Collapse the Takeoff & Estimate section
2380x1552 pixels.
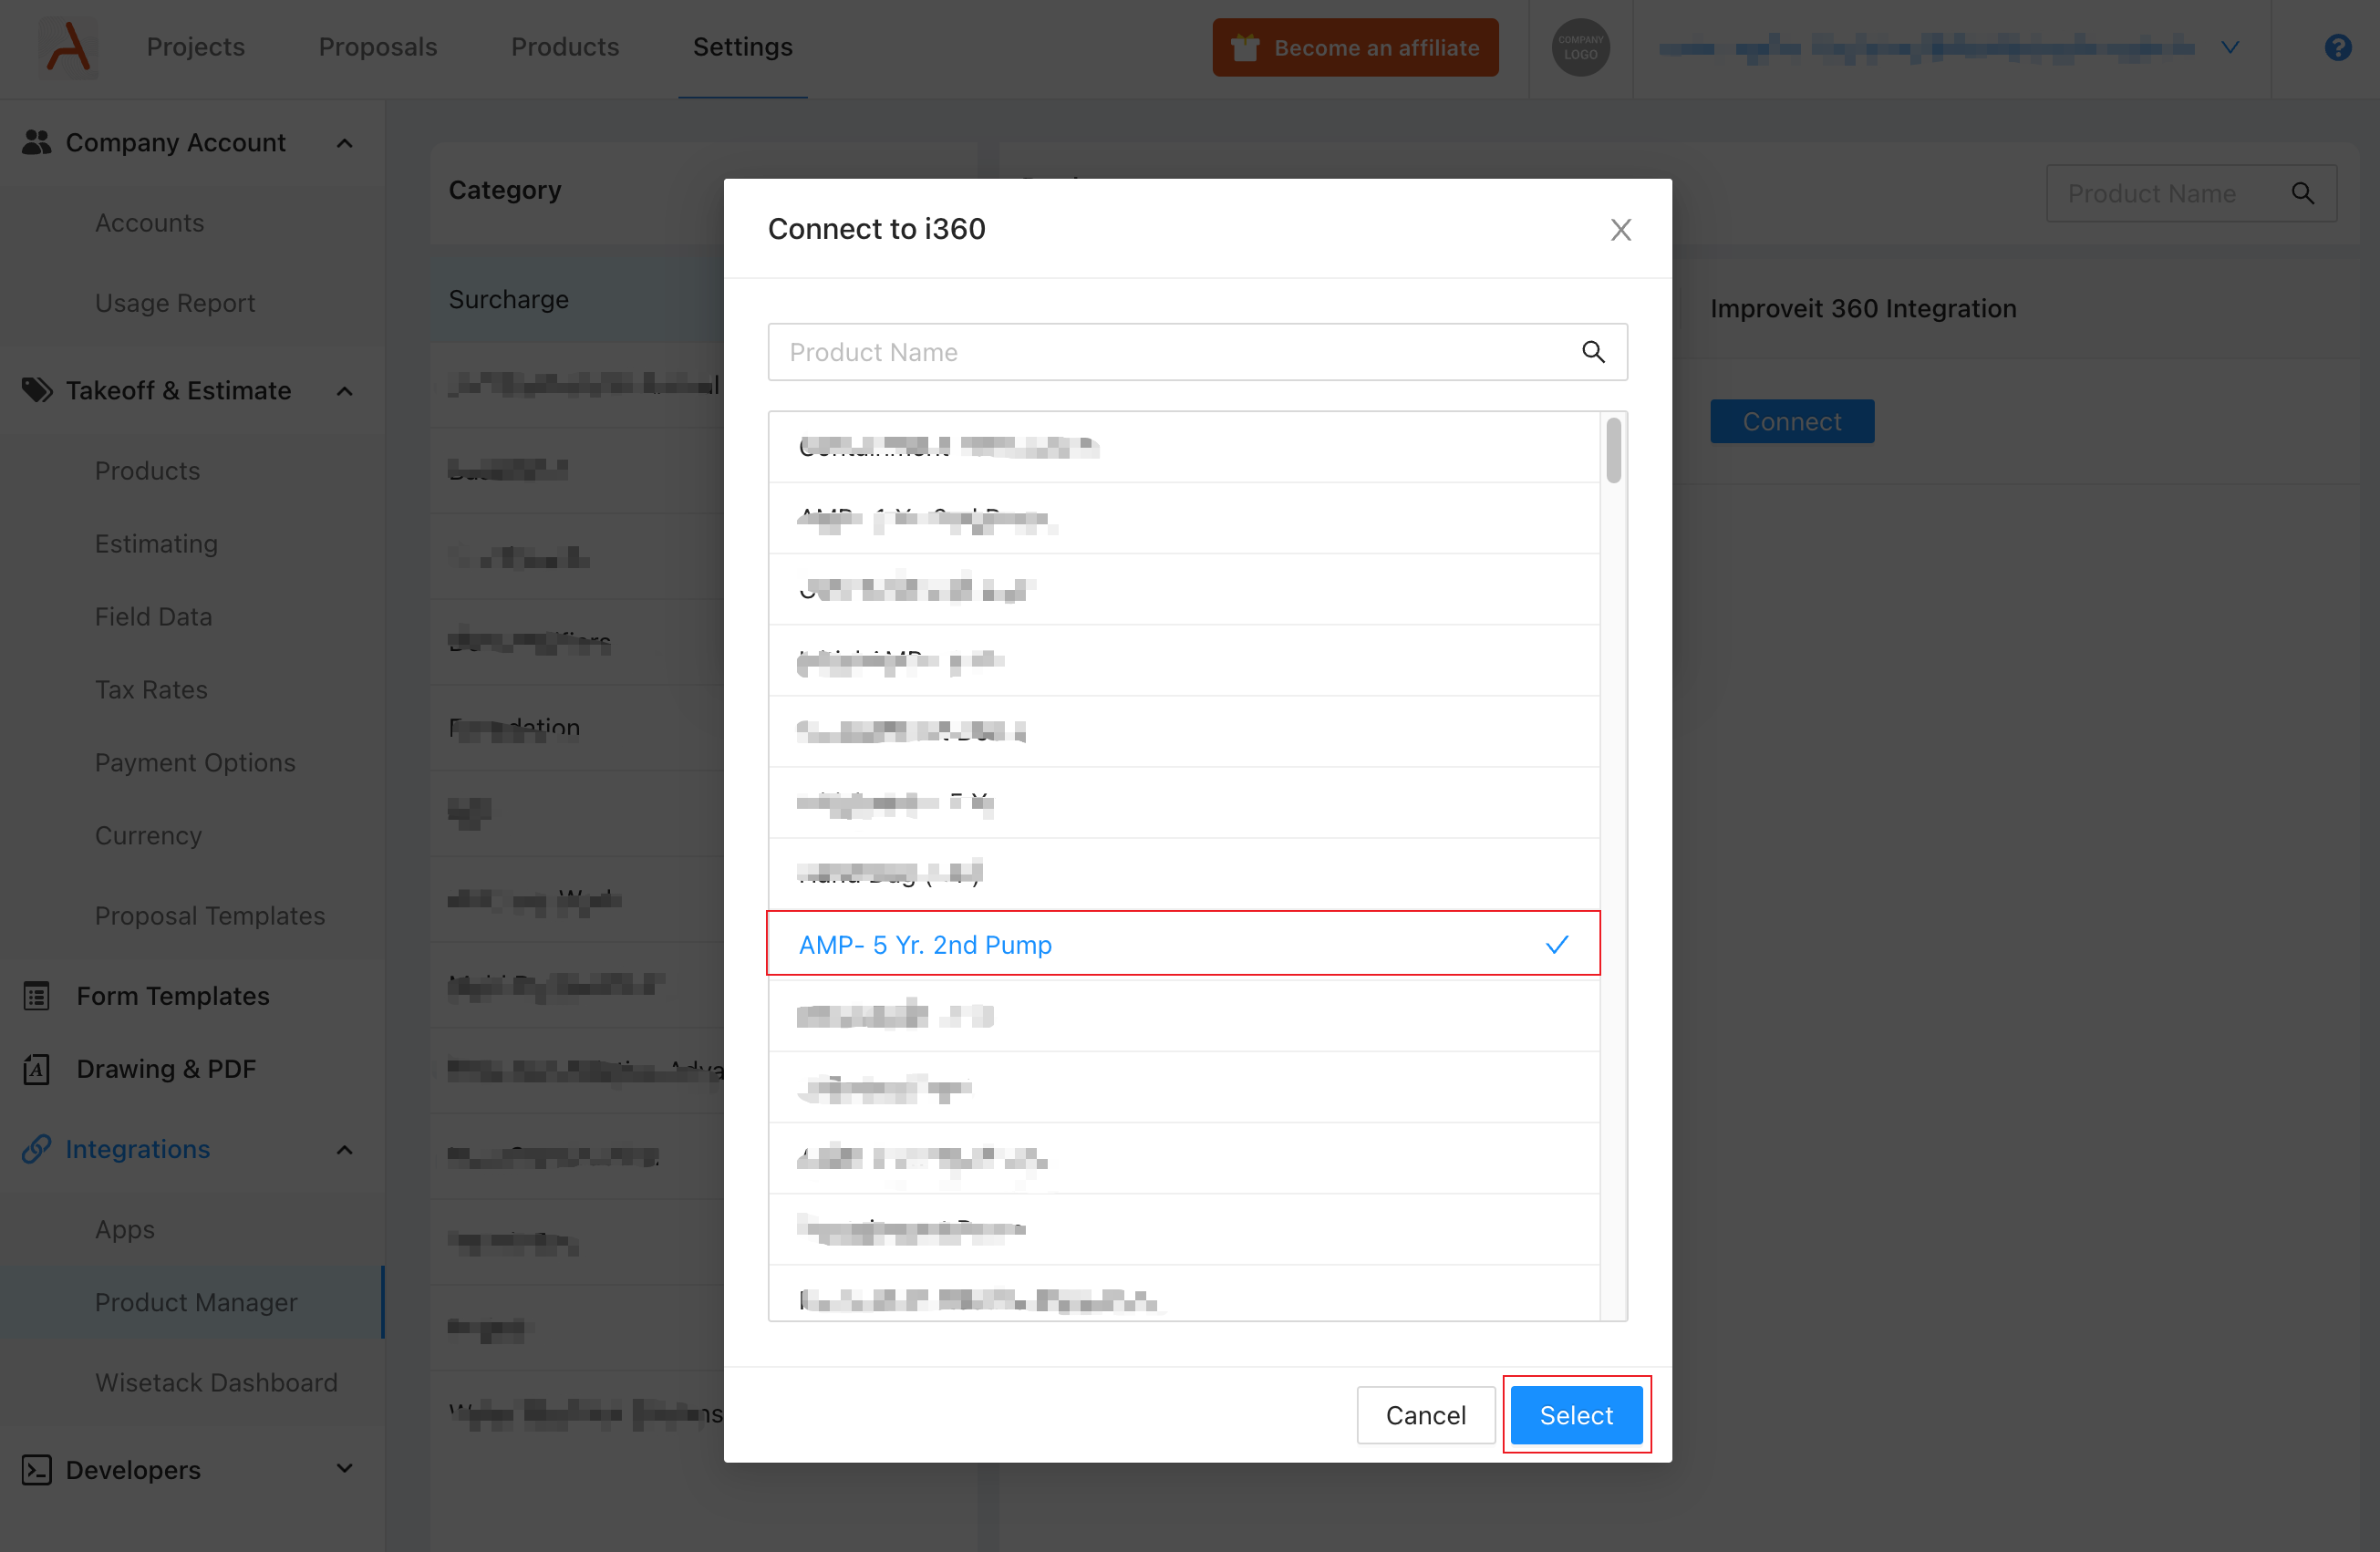(345, 390)
